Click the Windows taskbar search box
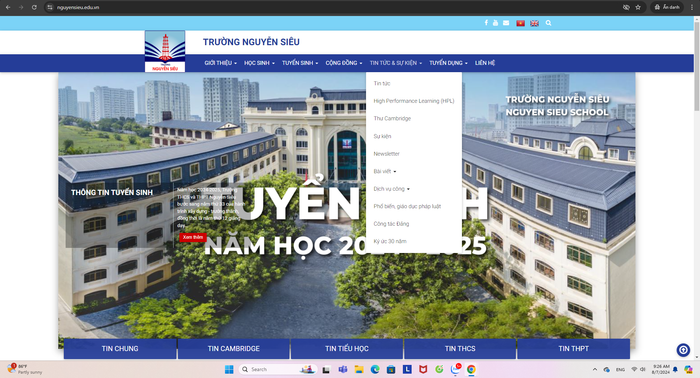 [x=278, y=370]
